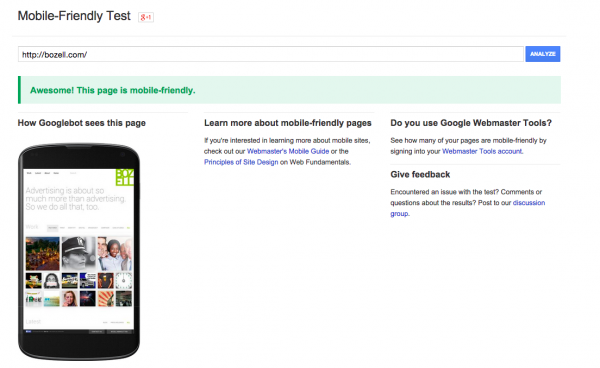Click the 'Give feedback' heading
Image resolution: width=600 pixels, height=368 pixels.
coord(420,175)
